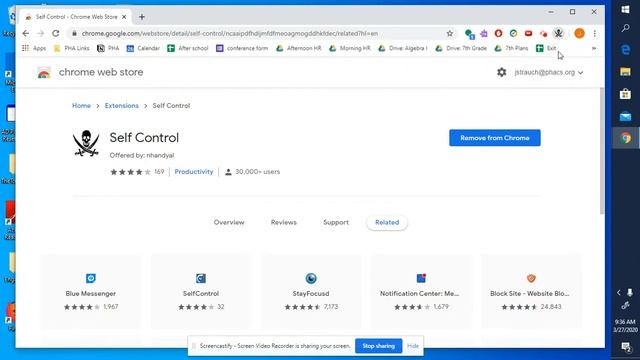Image resolution: width=640 pixels, height=360 pixels.
Task: Click the browser back arrow
Action: (x=26, y=33)
